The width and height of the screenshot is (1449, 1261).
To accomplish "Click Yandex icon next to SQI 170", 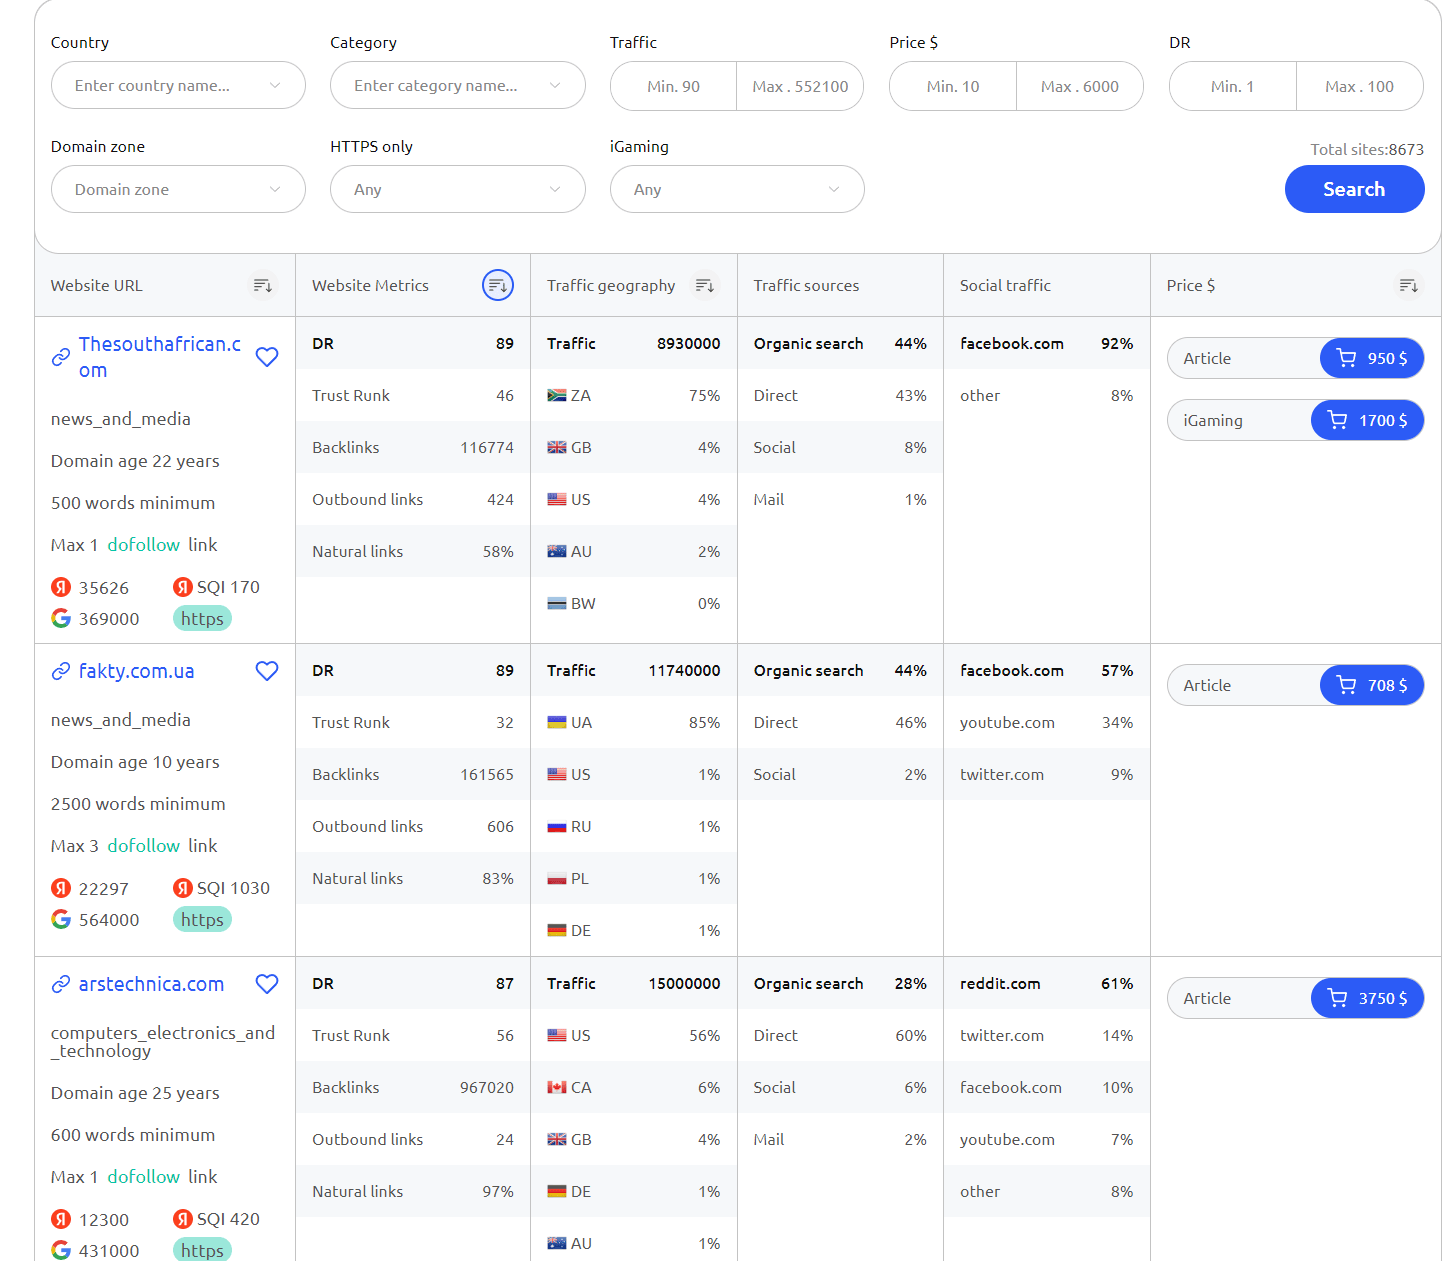I will click(182, 587).
